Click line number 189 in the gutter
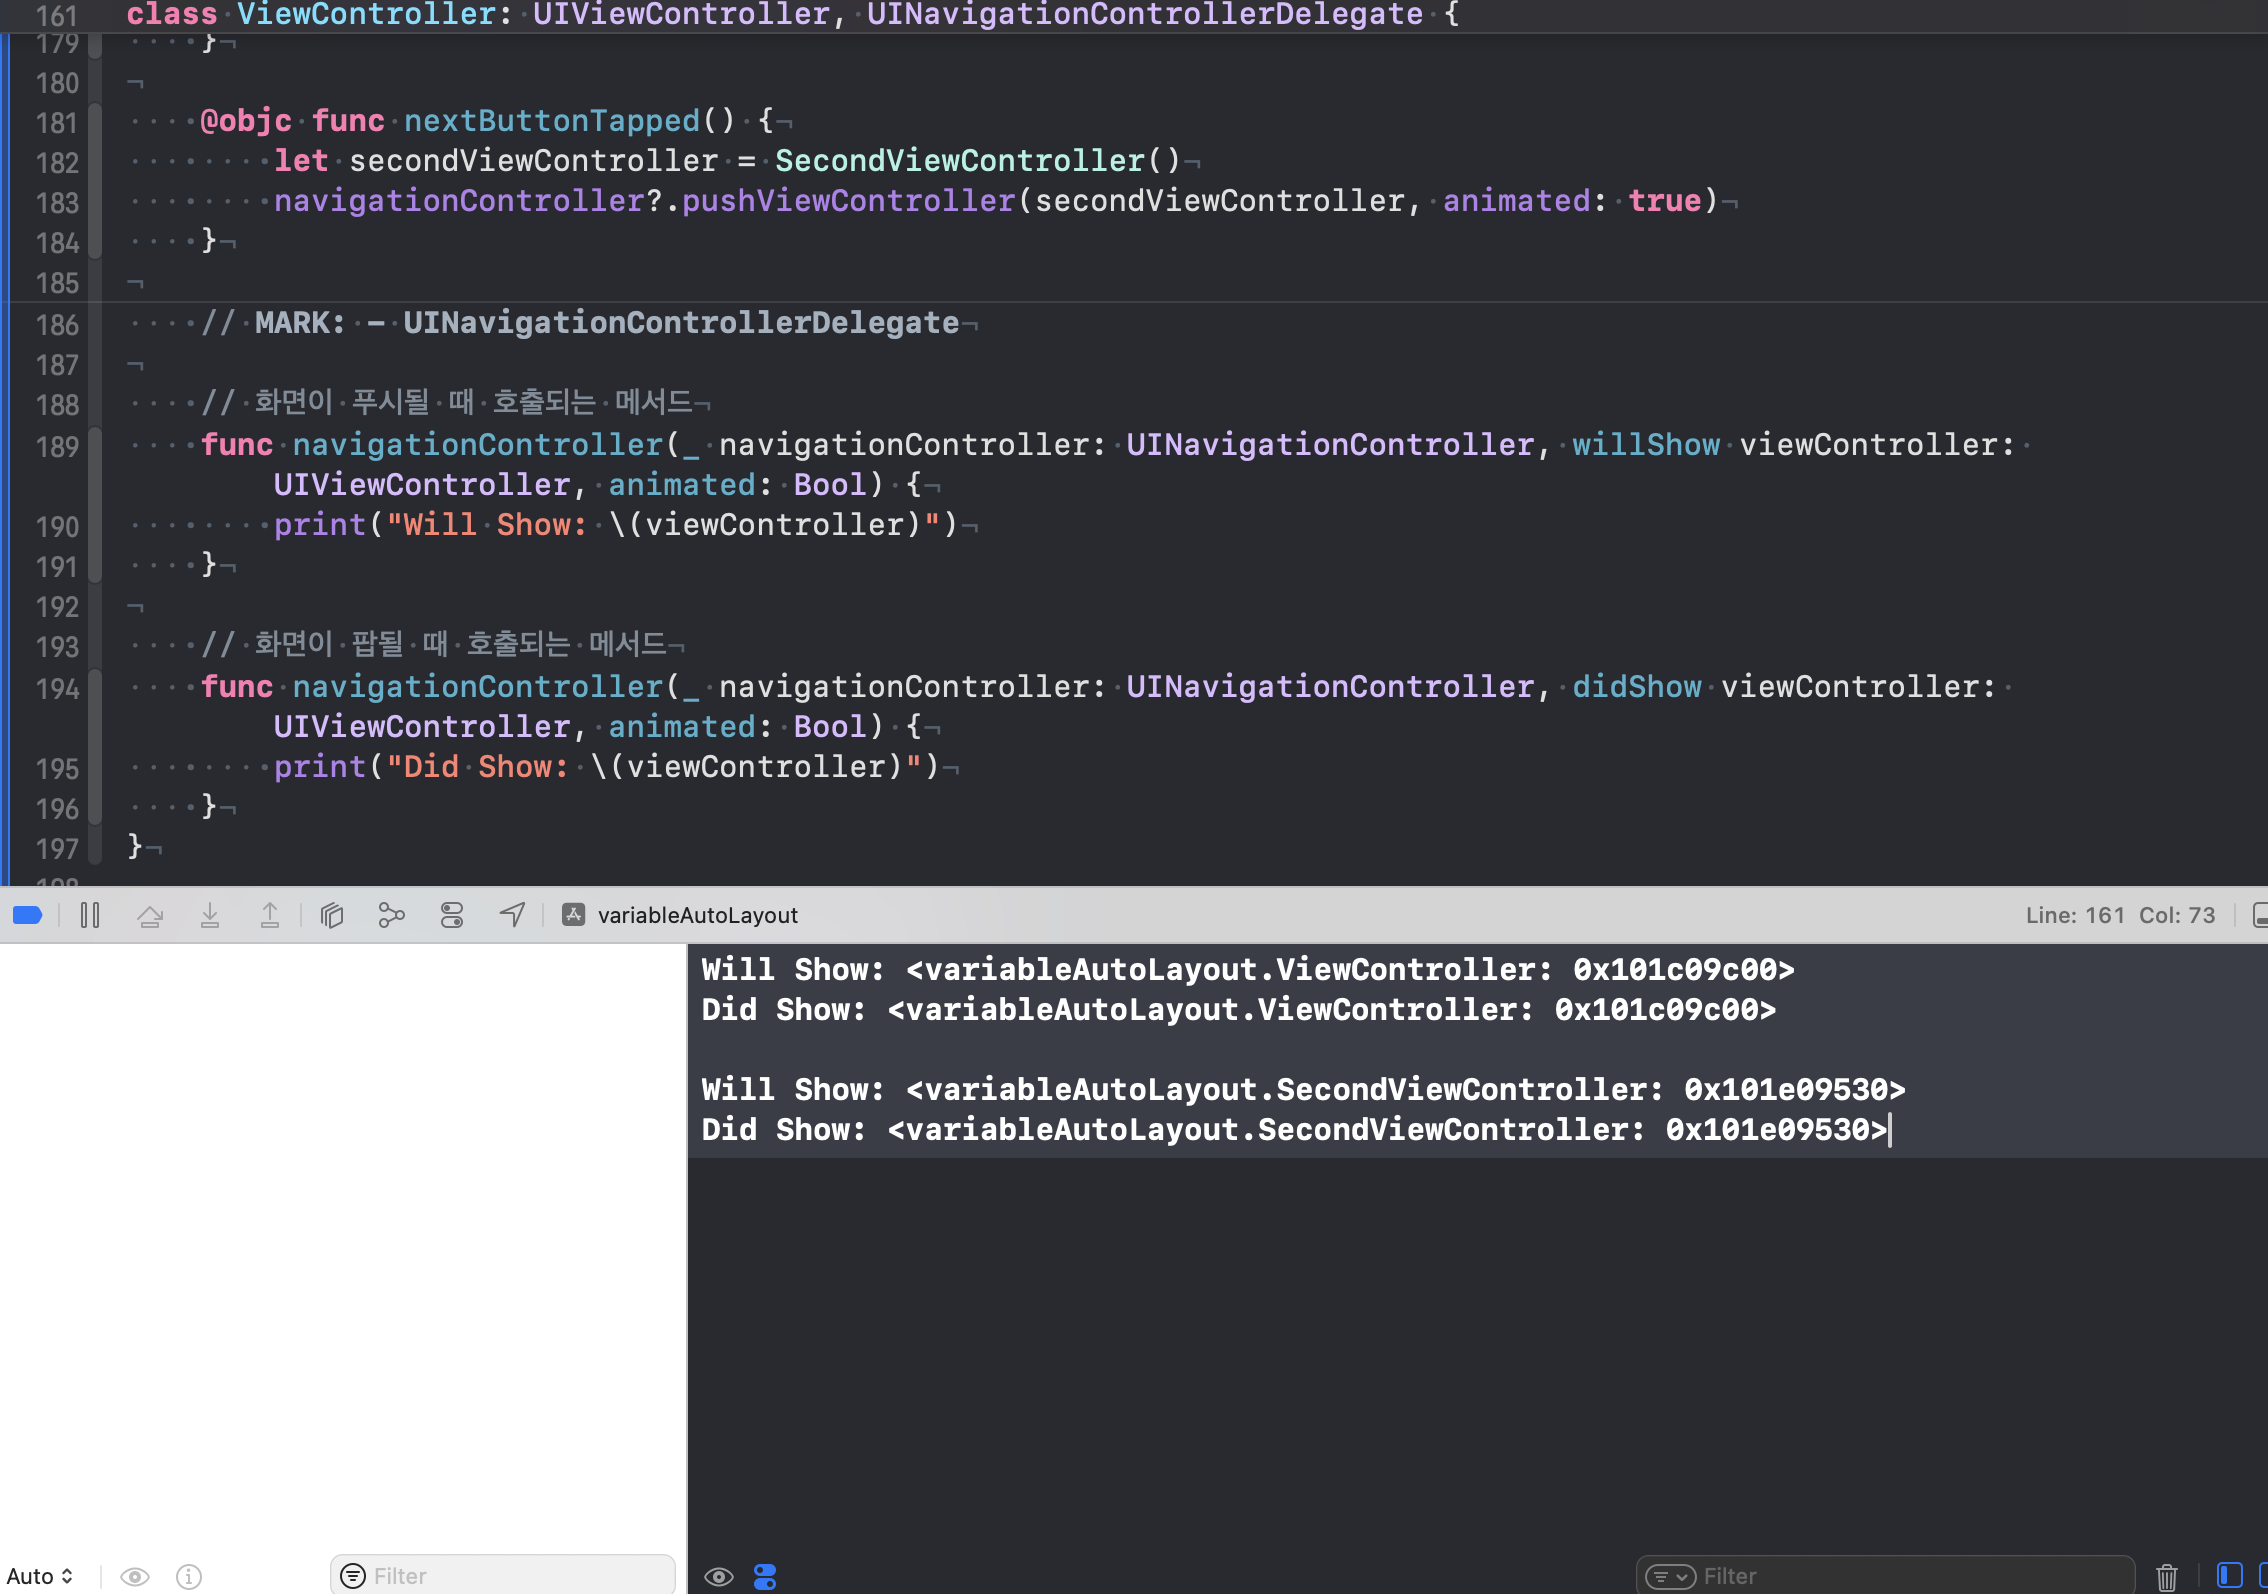 57,447
